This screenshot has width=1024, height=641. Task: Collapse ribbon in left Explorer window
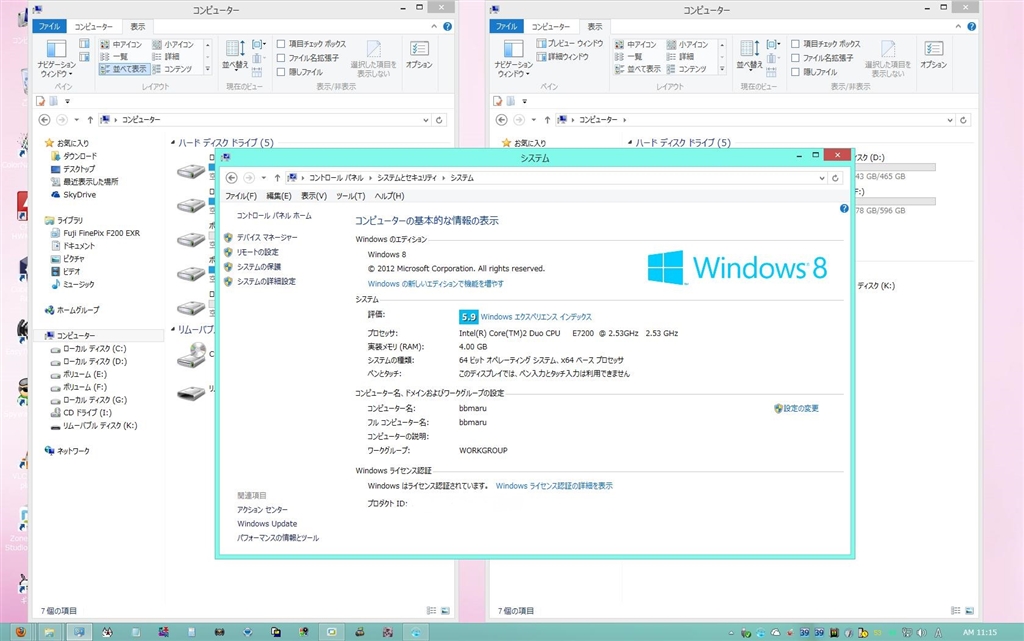coord(434,27)
